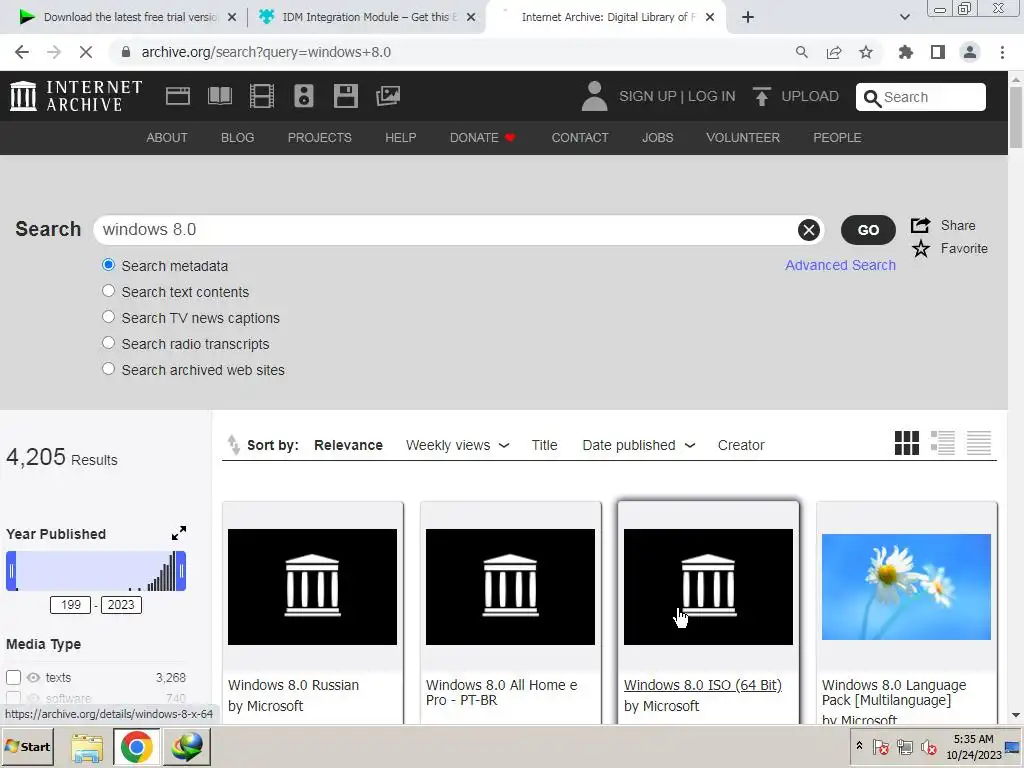
Task: Check the texts media type checkbox
Action: coord(14,677)
